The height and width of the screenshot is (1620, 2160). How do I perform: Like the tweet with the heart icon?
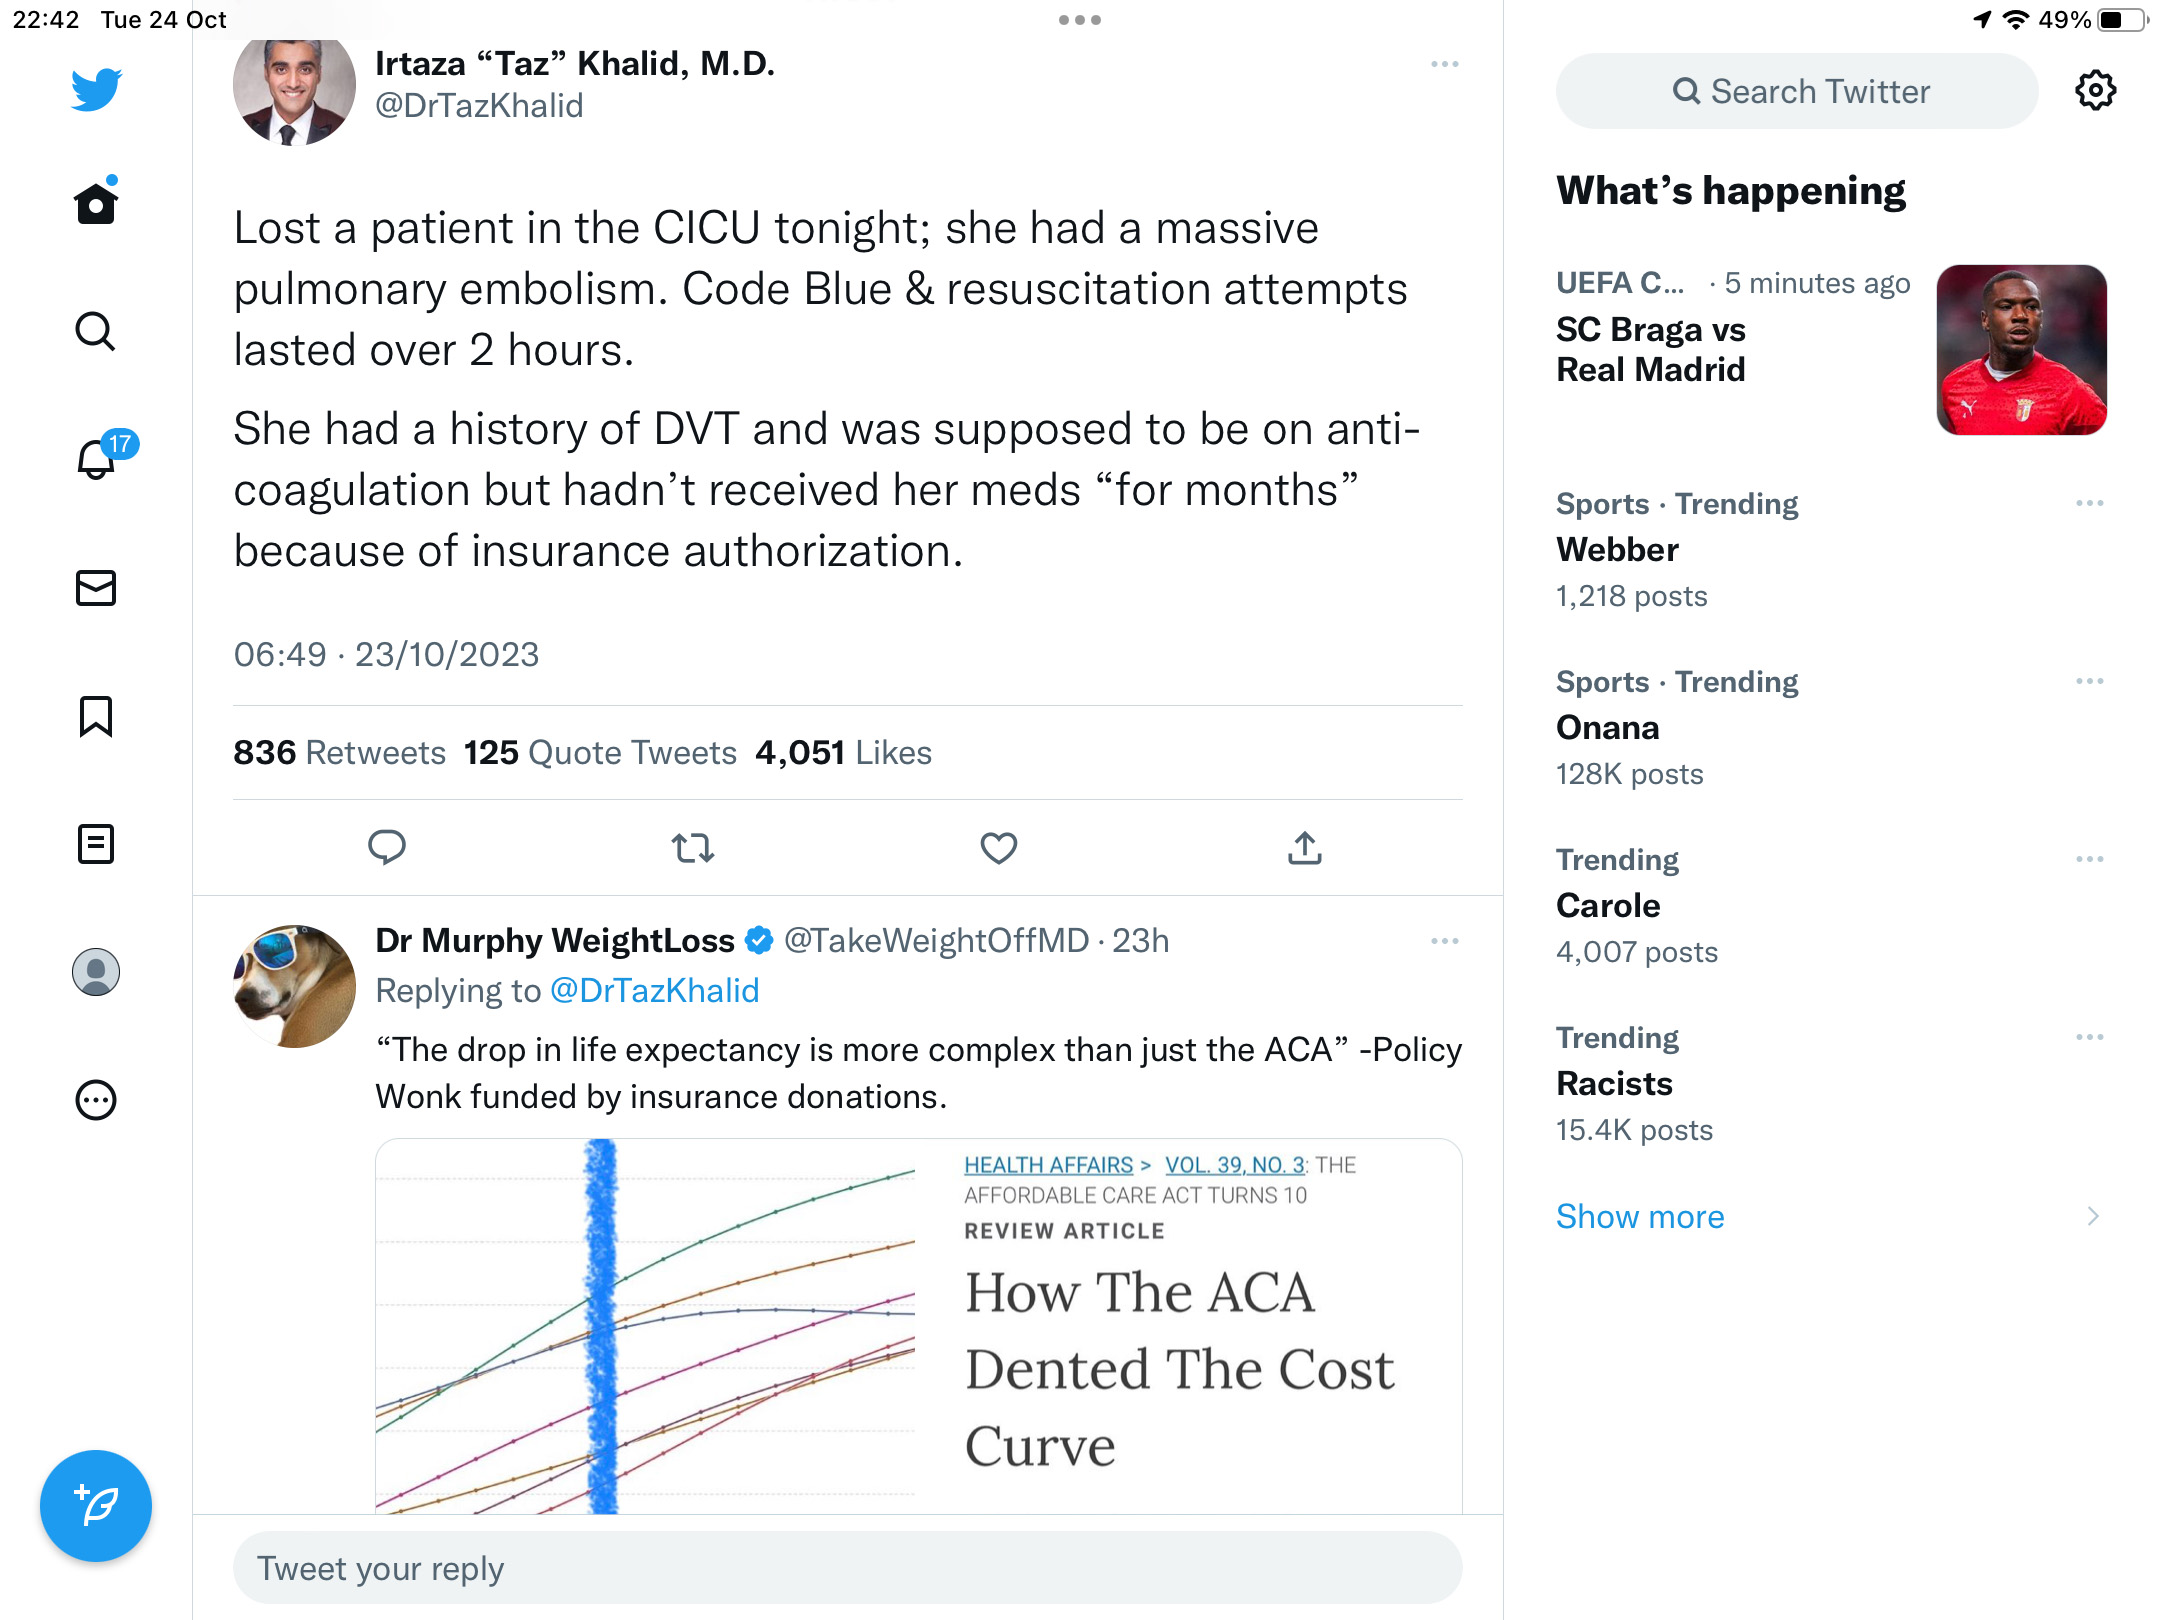pyautogui.click(x=998, y=848)
